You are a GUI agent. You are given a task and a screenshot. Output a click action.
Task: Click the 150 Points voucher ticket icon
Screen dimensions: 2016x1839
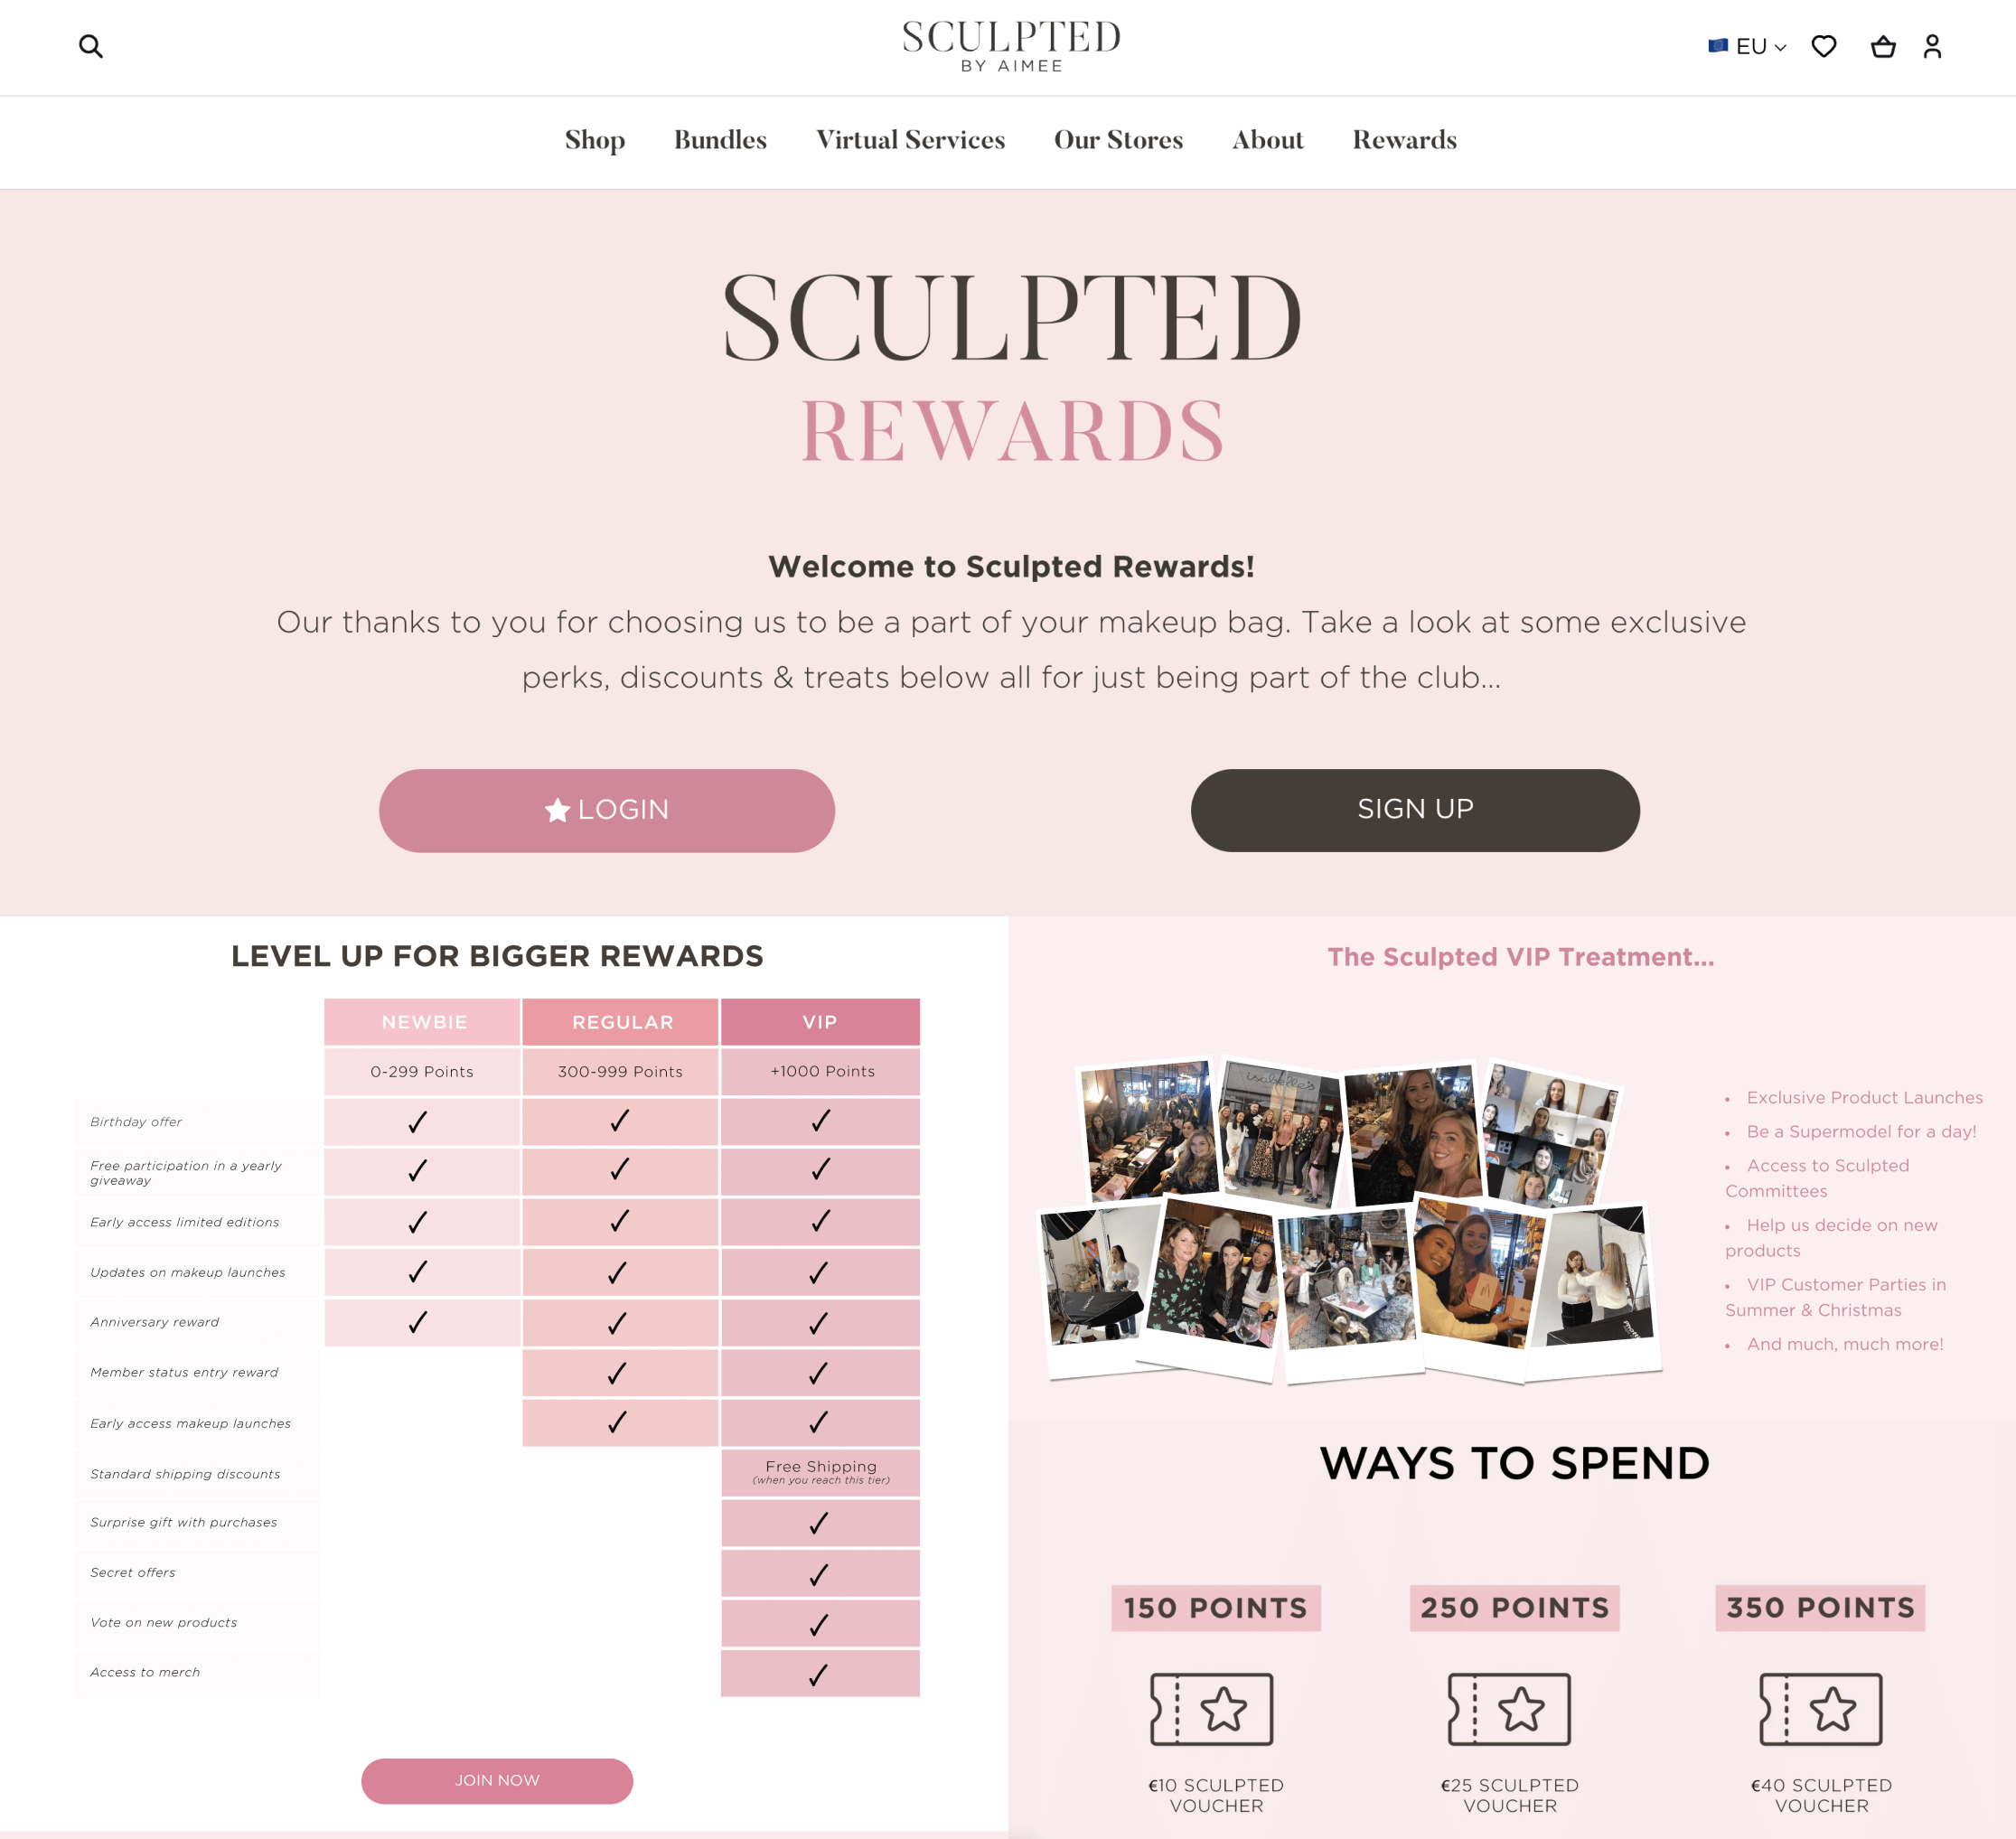click(1212, 1705)
